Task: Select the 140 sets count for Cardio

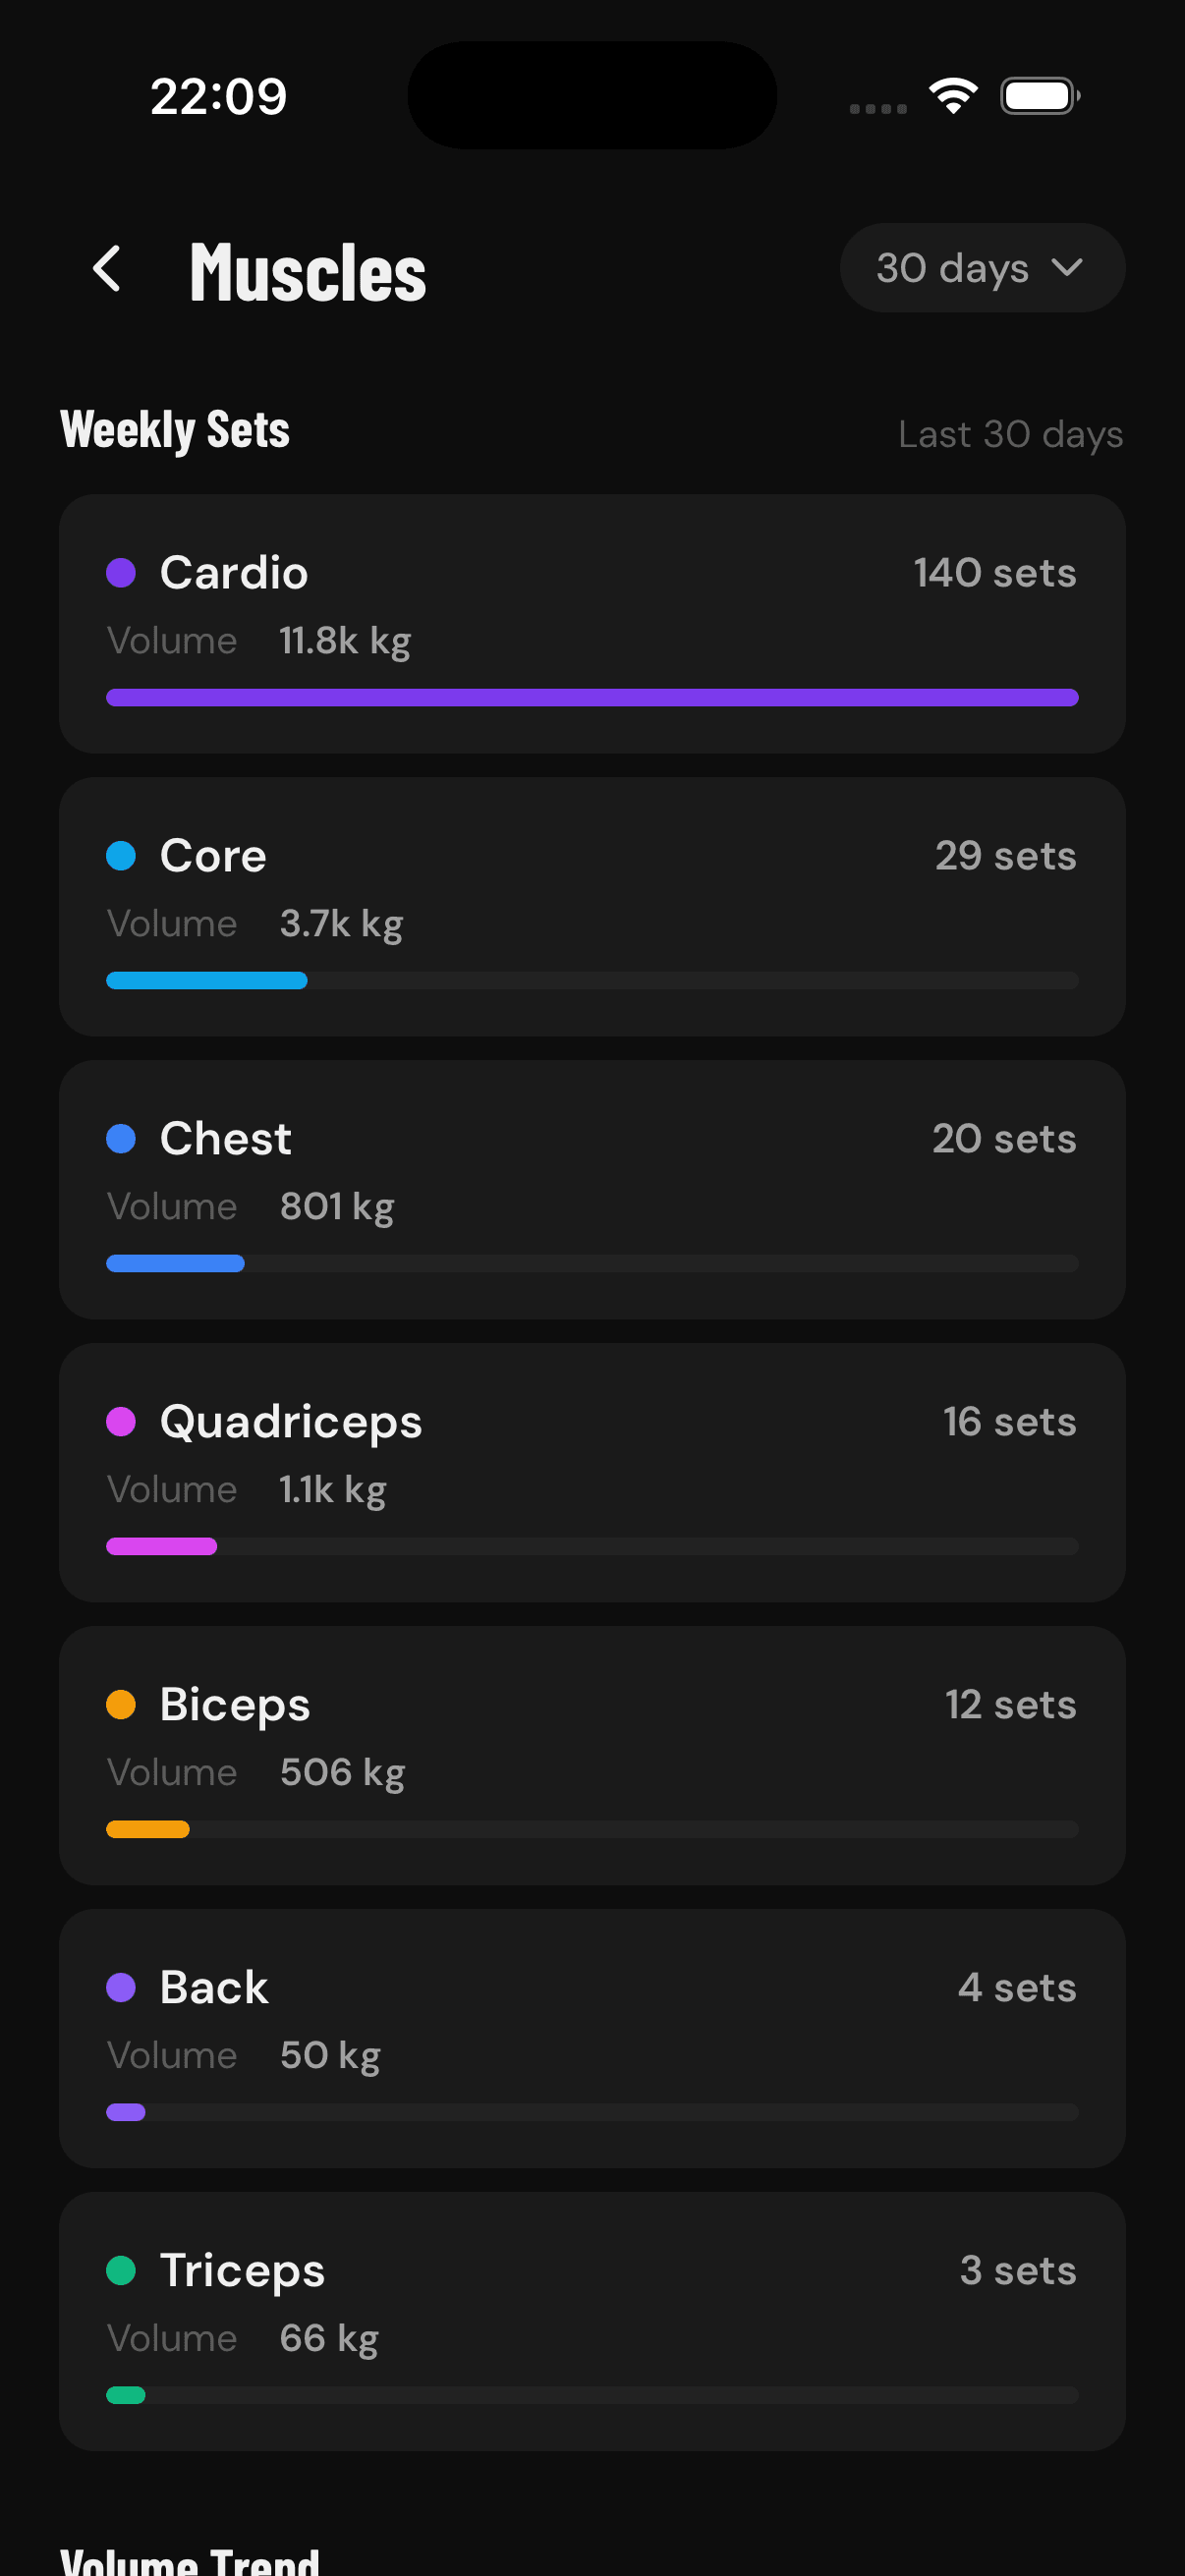Action: coord(995,572)
